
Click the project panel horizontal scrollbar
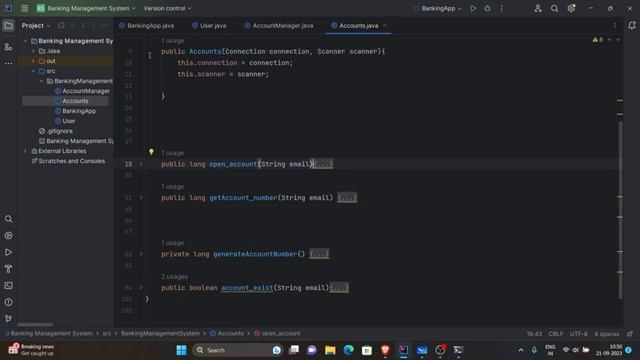coord(35,324)
